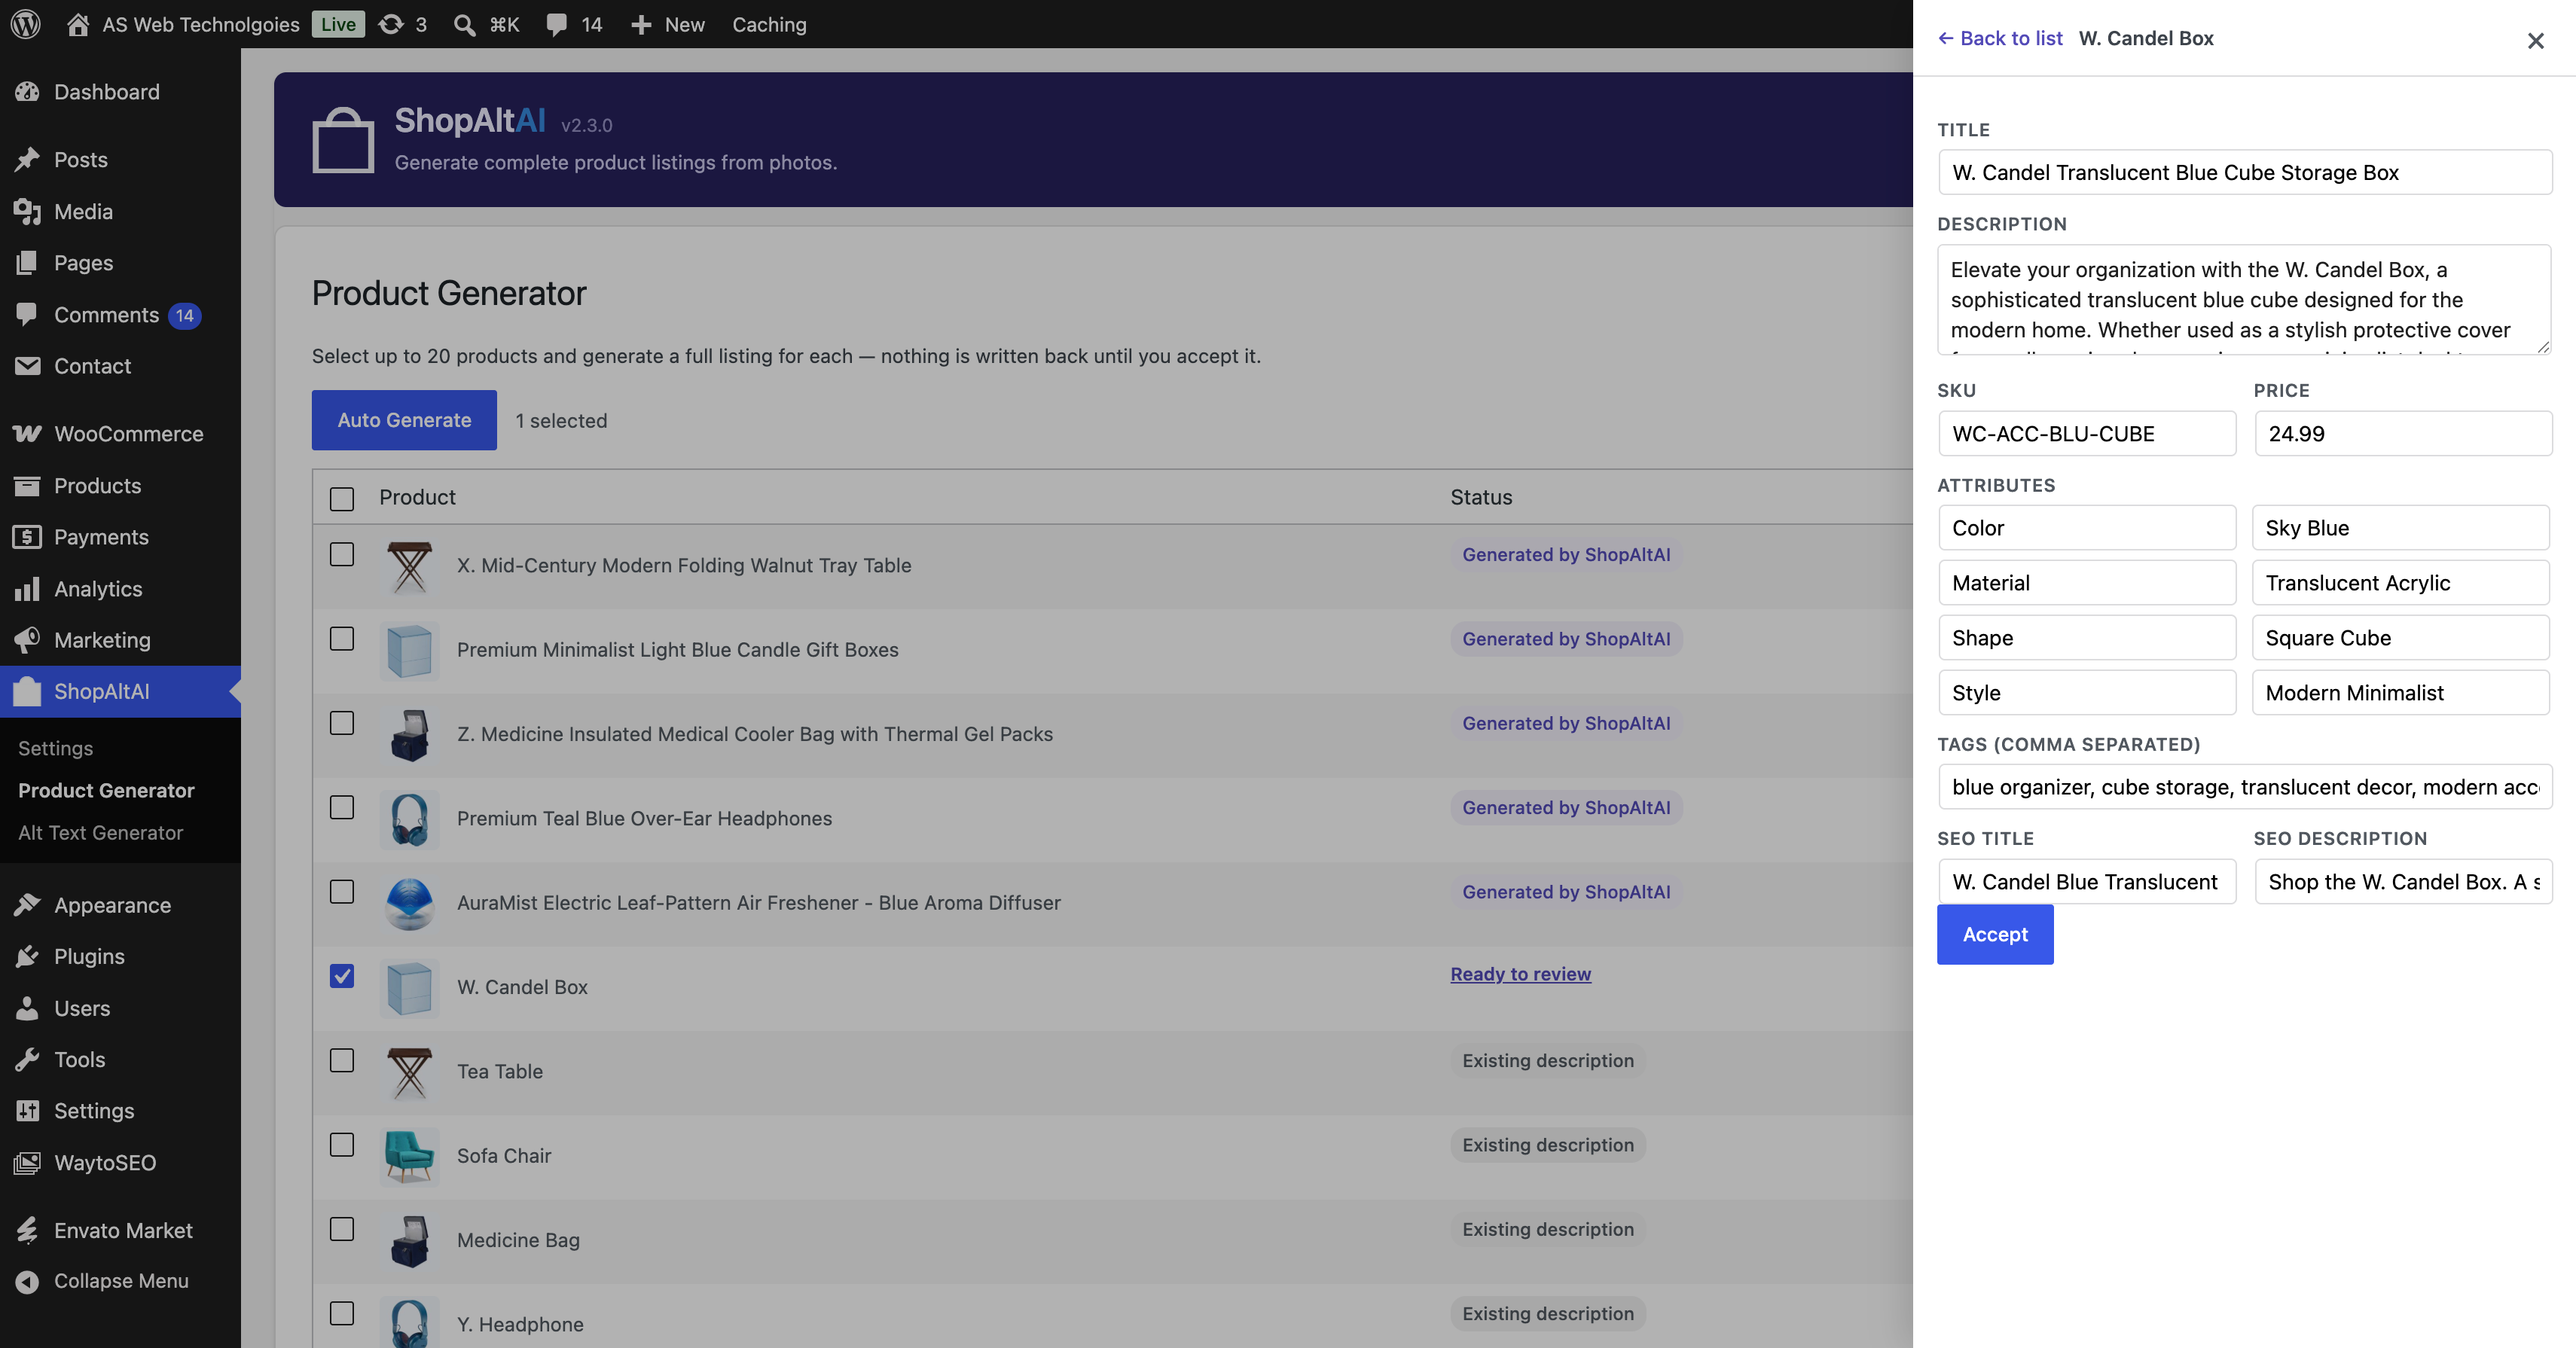Click the plus New icon
This screenshot has width=2576, height=1348.
(641, 24)
